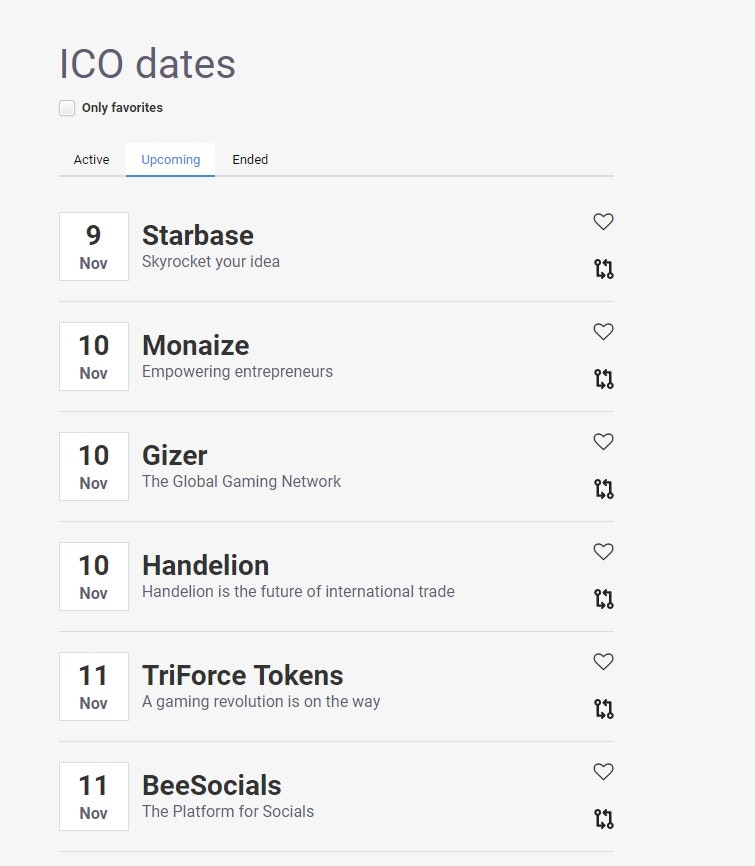This screenshot has height=866, width=755.
Task: Click the compare icon for Gizer
Action: coord(603,489)
